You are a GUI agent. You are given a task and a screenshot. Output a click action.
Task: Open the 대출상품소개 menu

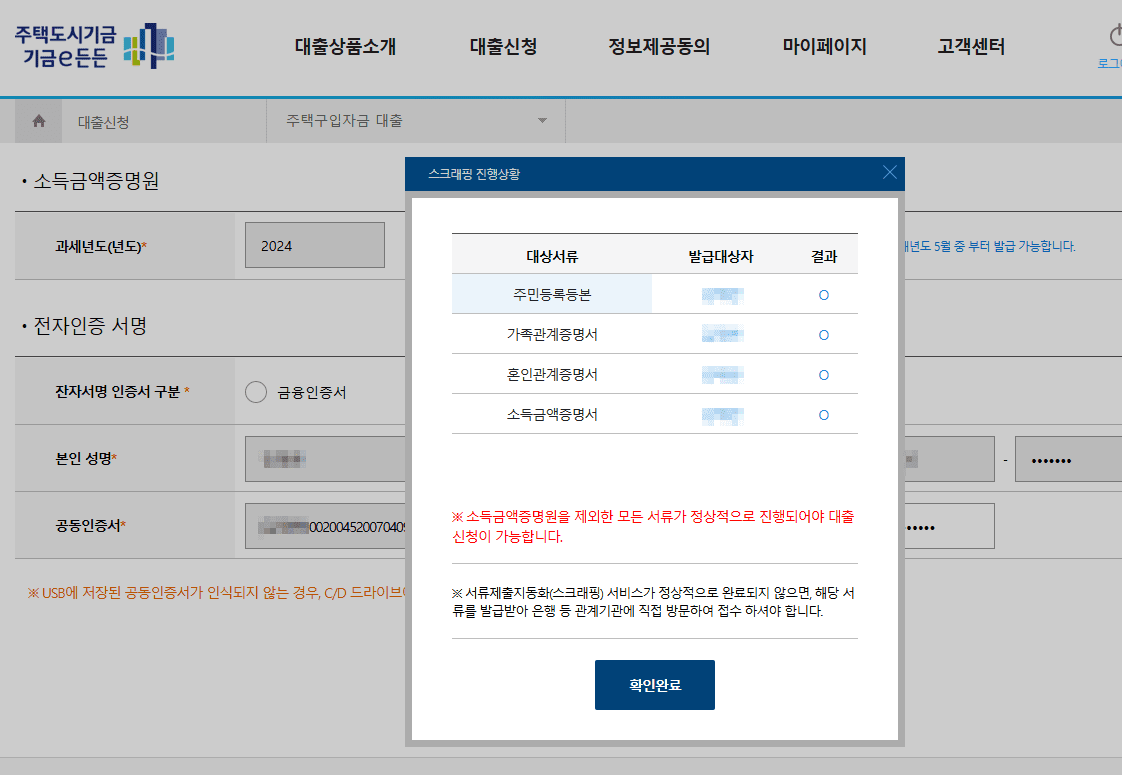(345, 45)
